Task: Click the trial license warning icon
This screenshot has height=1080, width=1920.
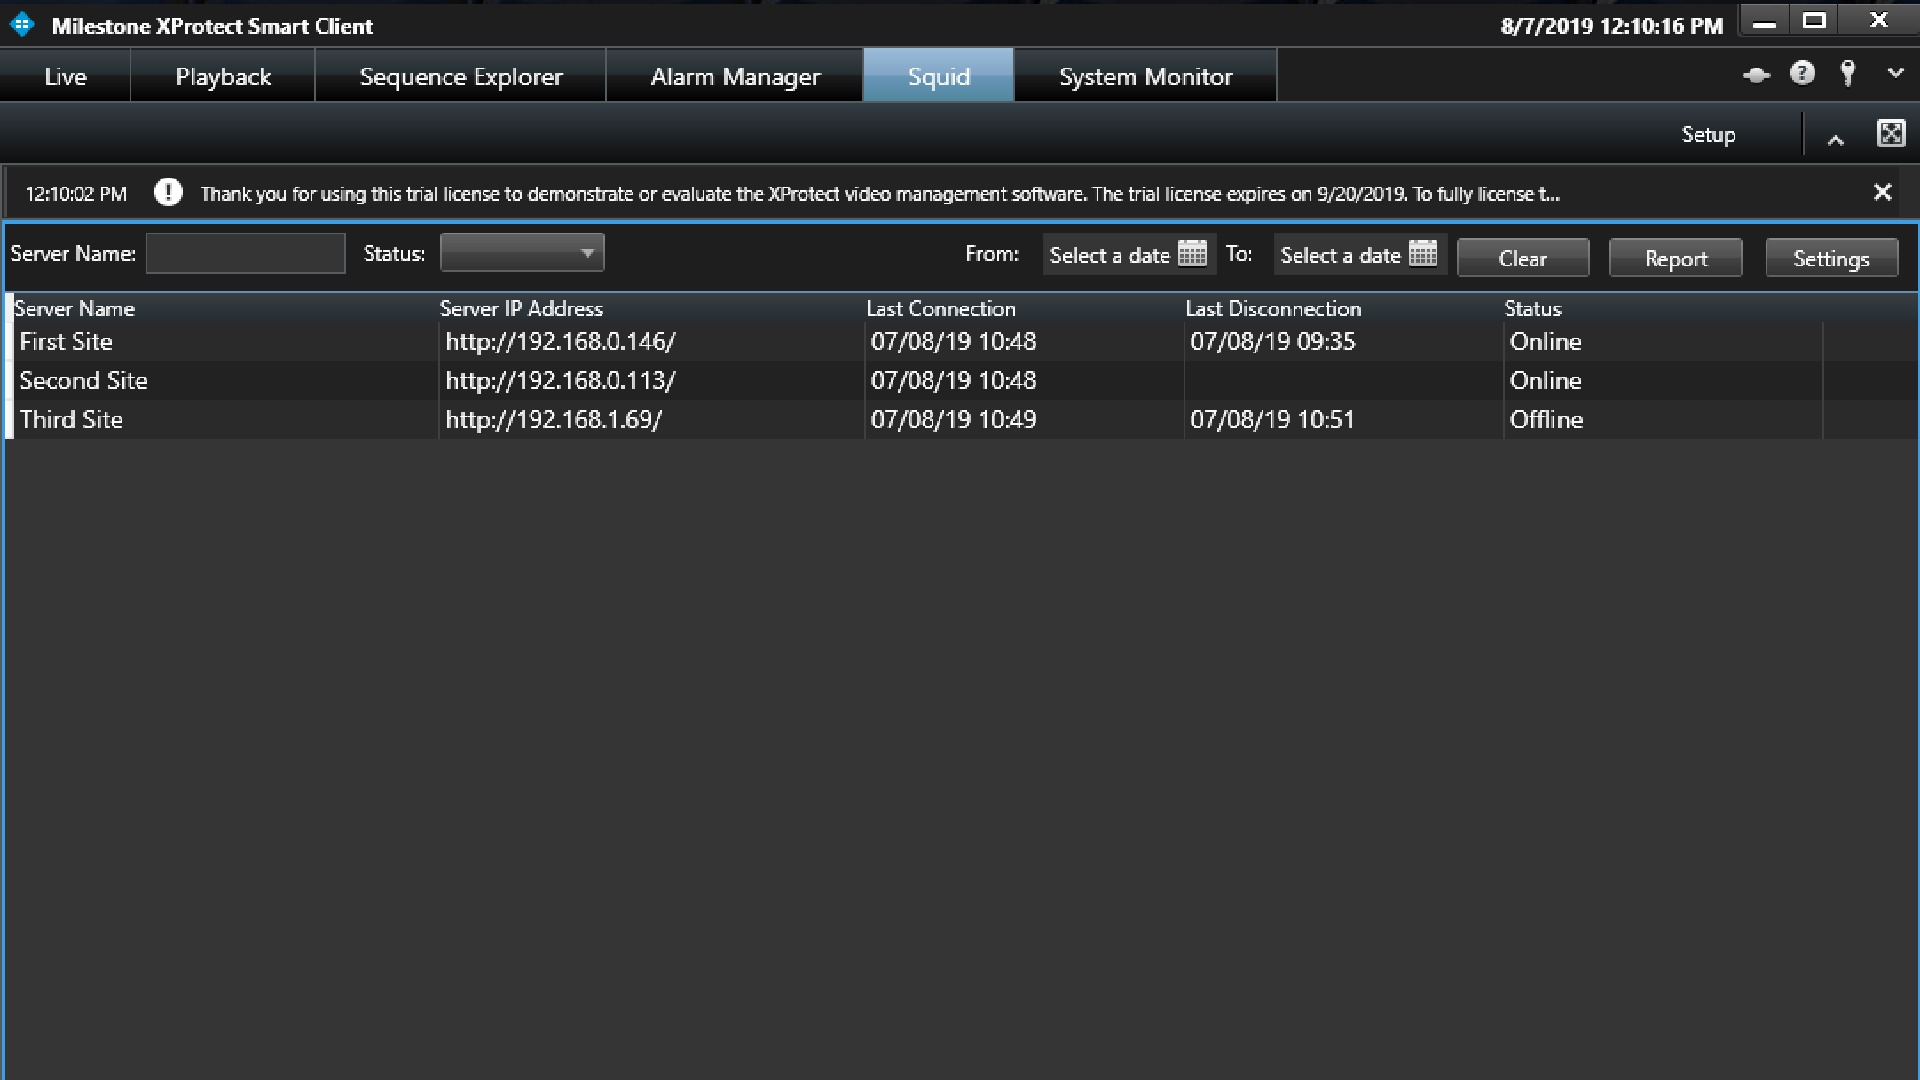Action: (168, 192)
